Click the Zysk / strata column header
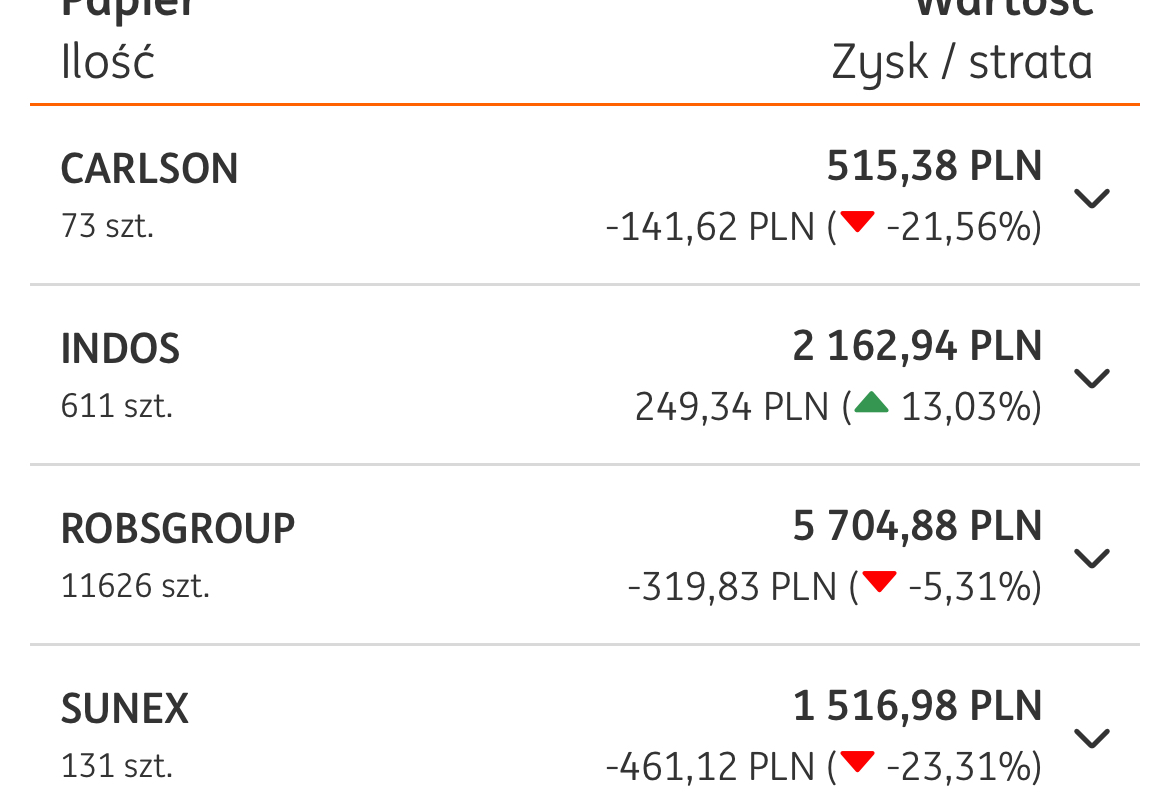 click(x=962, y=63)
